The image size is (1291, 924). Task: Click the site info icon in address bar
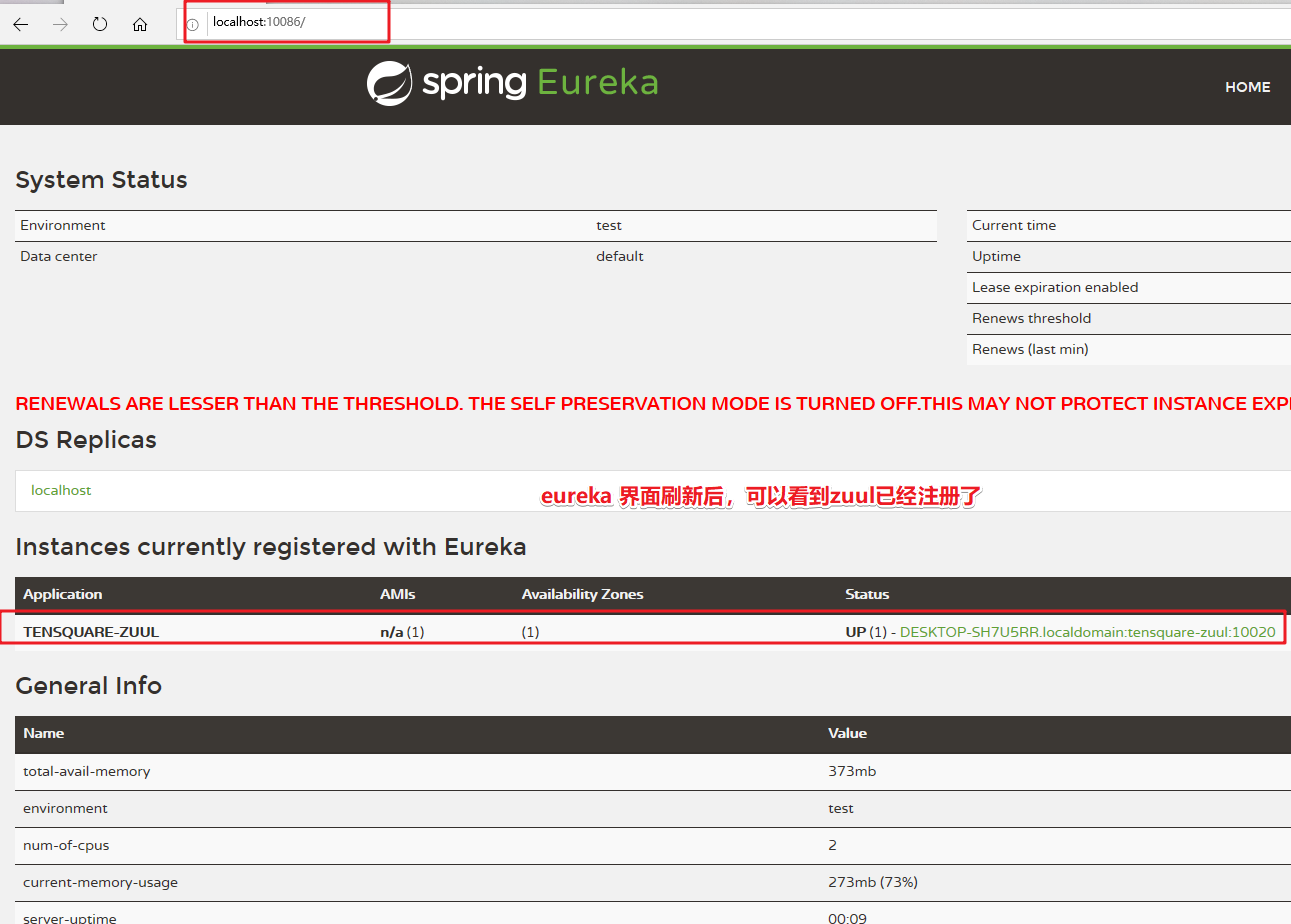click(193, 25)
